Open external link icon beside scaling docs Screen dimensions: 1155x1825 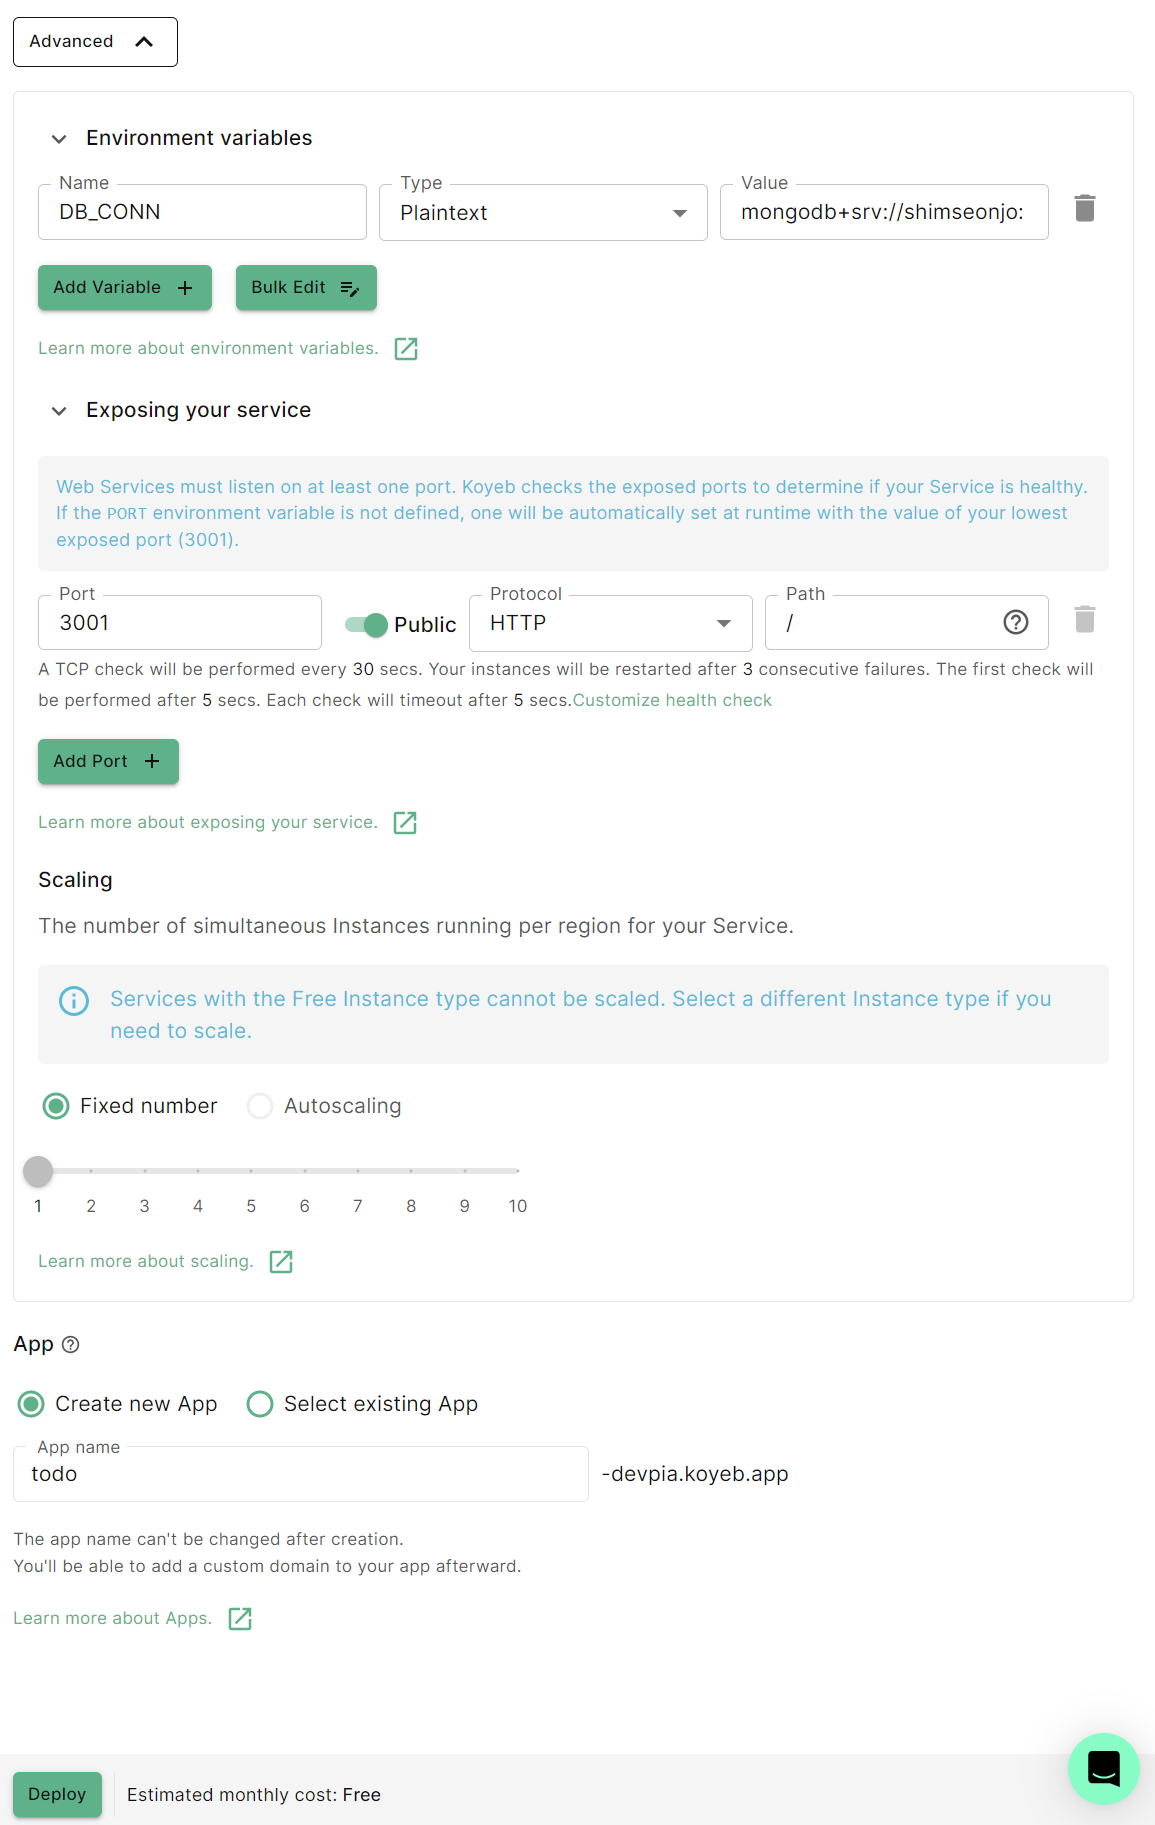coord(281,1262)
